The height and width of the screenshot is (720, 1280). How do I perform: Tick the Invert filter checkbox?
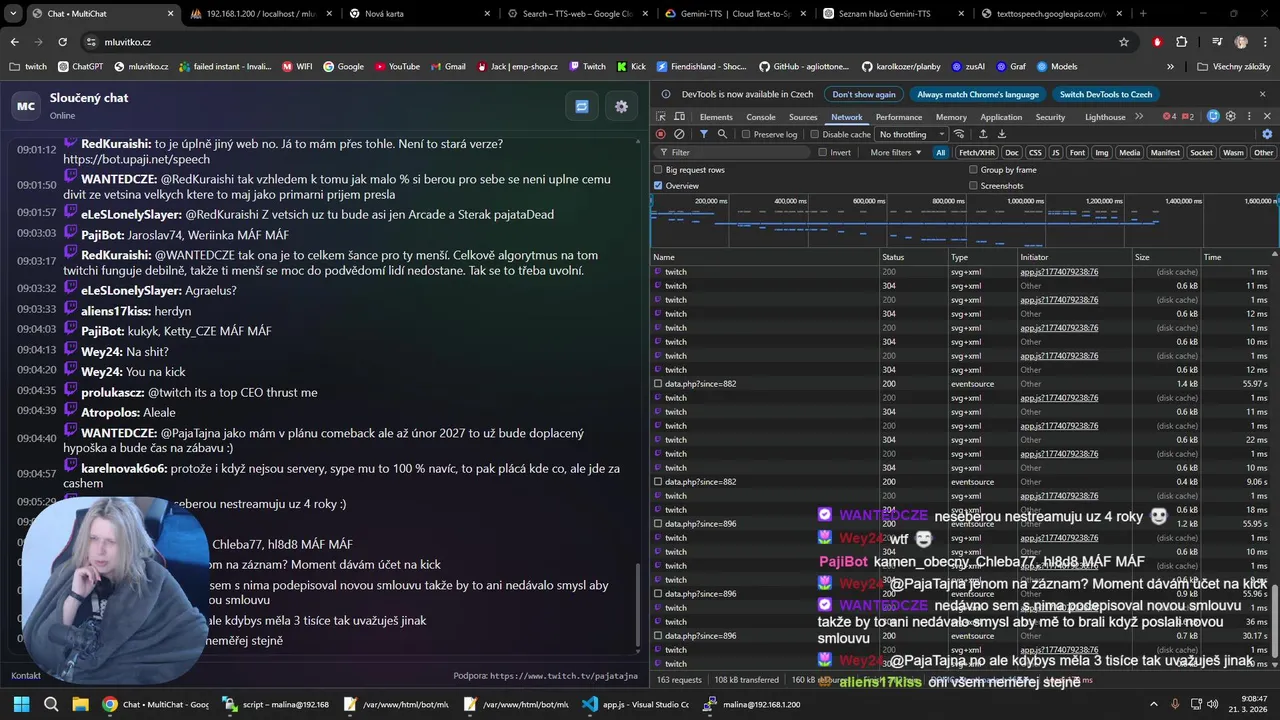point(822,153)
